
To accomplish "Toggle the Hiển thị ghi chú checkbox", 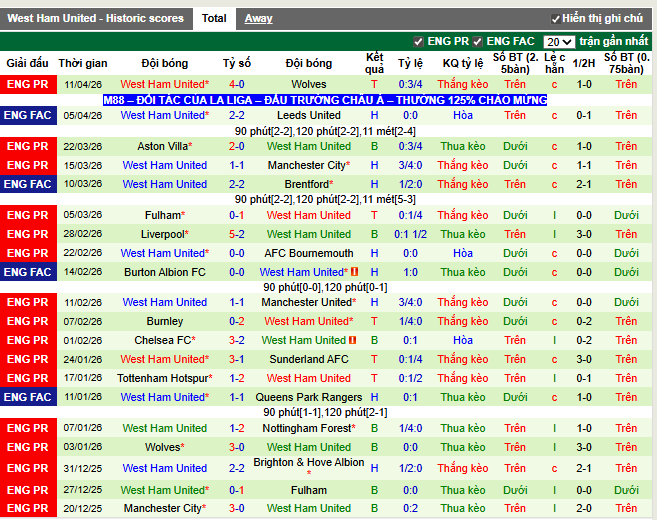I will click(x=556, y=19).
